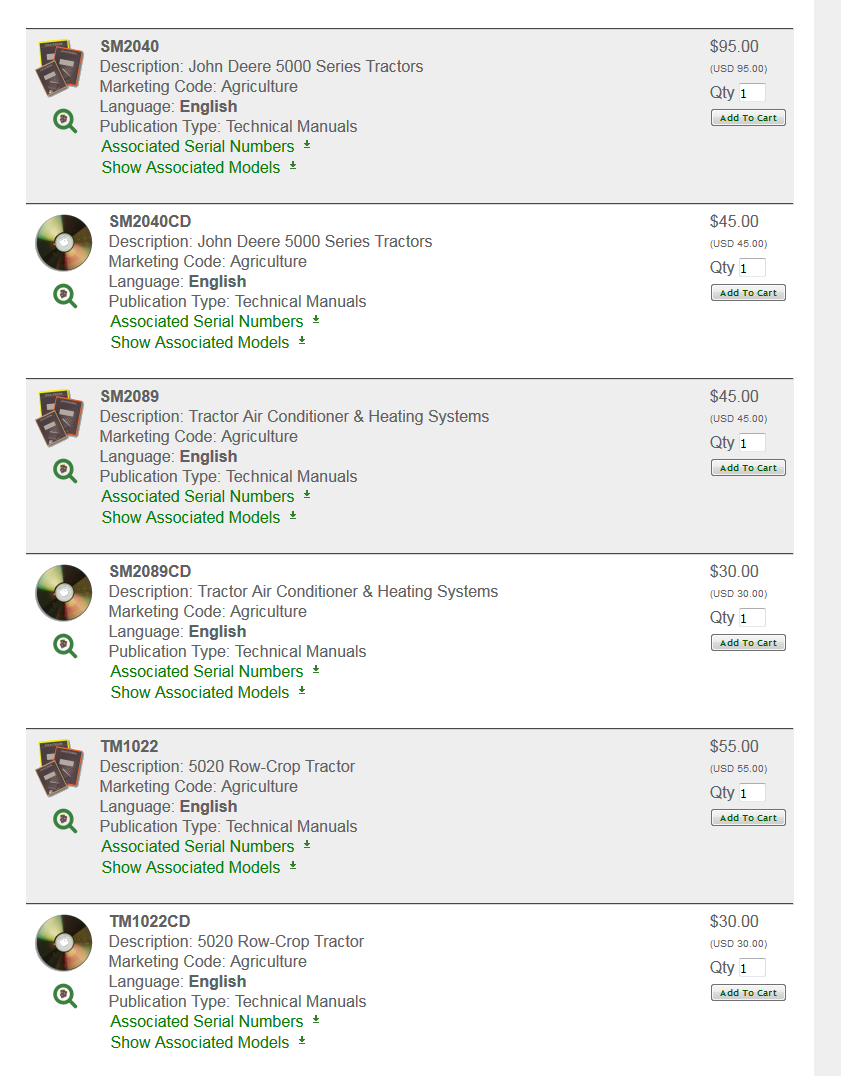Click the magnifier icon under SM2040 manual

coord(65,121)
